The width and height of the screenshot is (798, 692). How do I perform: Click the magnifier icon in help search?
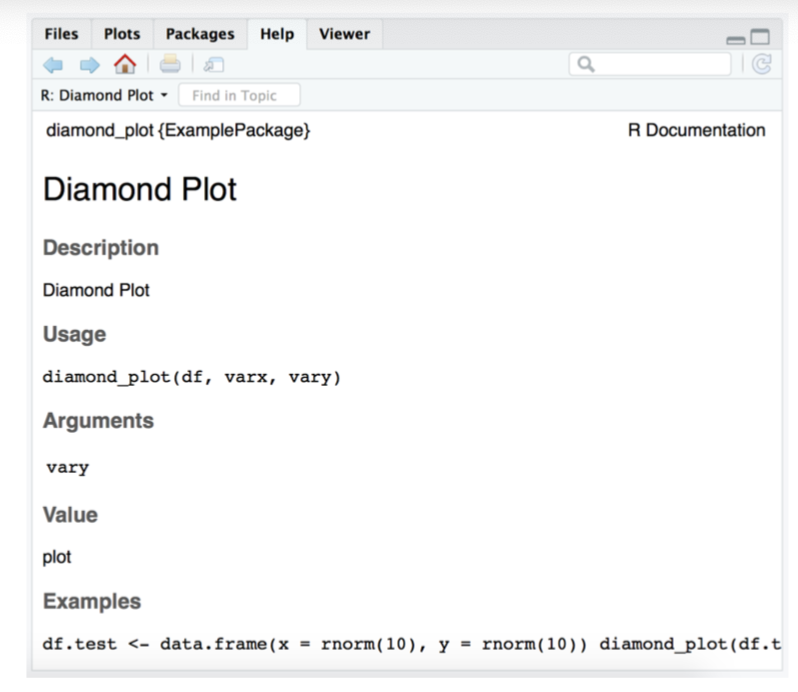586,65
